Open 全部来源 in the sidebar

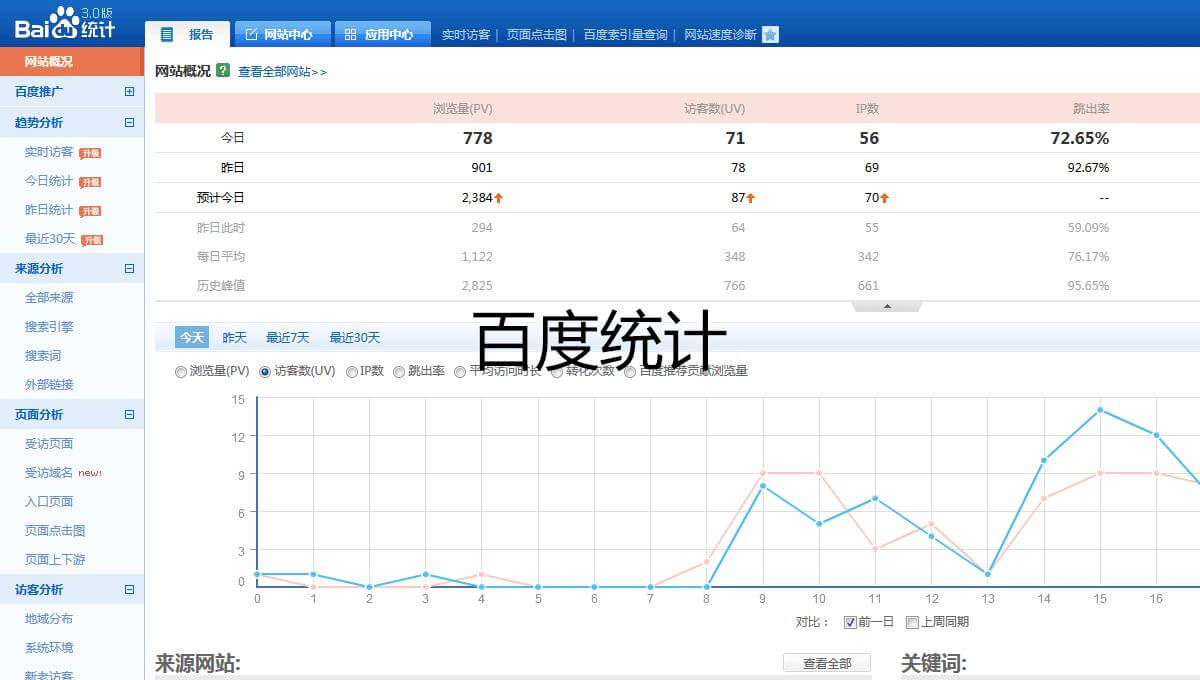[49, 298]
